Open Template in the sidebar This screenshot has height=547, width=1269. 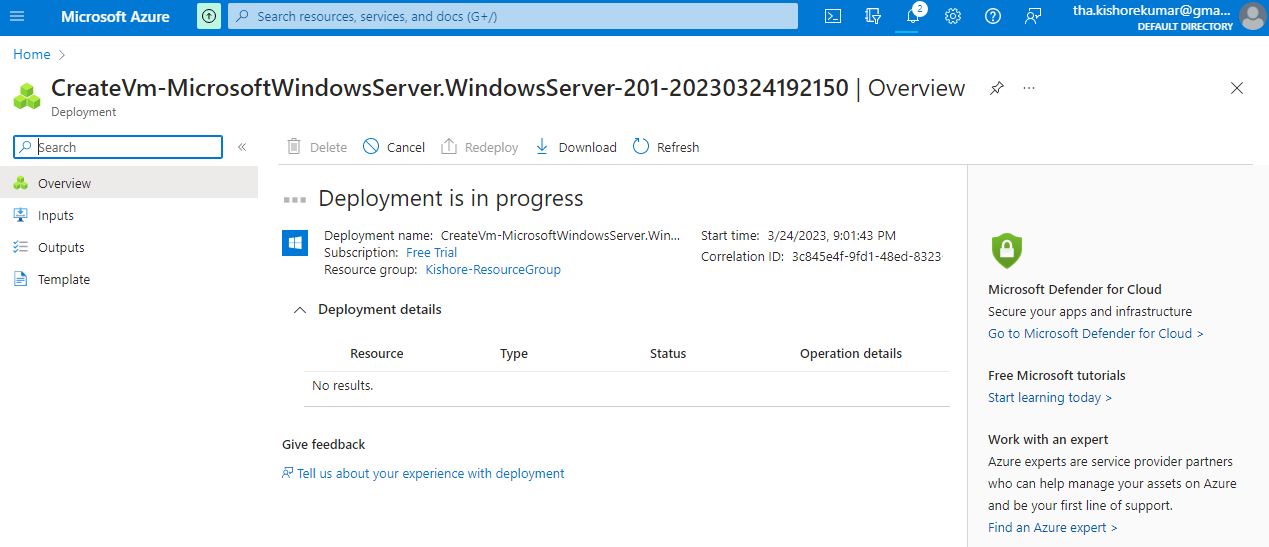(x=64, y=279)
